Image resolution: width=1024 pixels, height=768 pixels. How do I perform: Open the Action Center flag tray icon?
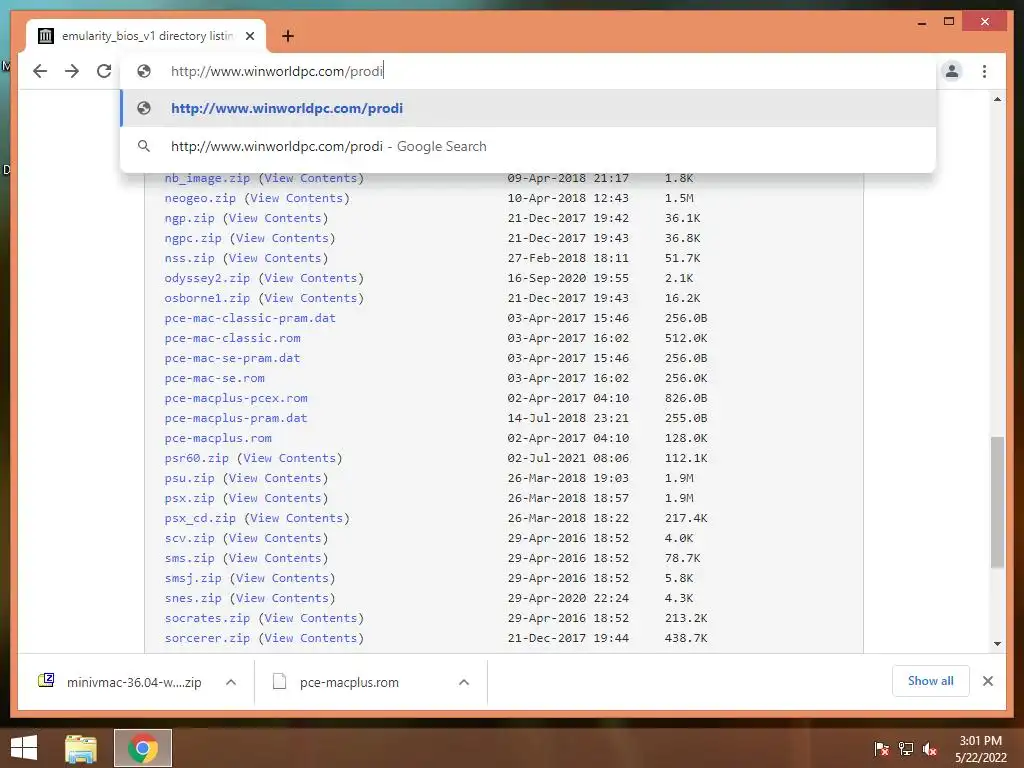(x=881, y=749)
